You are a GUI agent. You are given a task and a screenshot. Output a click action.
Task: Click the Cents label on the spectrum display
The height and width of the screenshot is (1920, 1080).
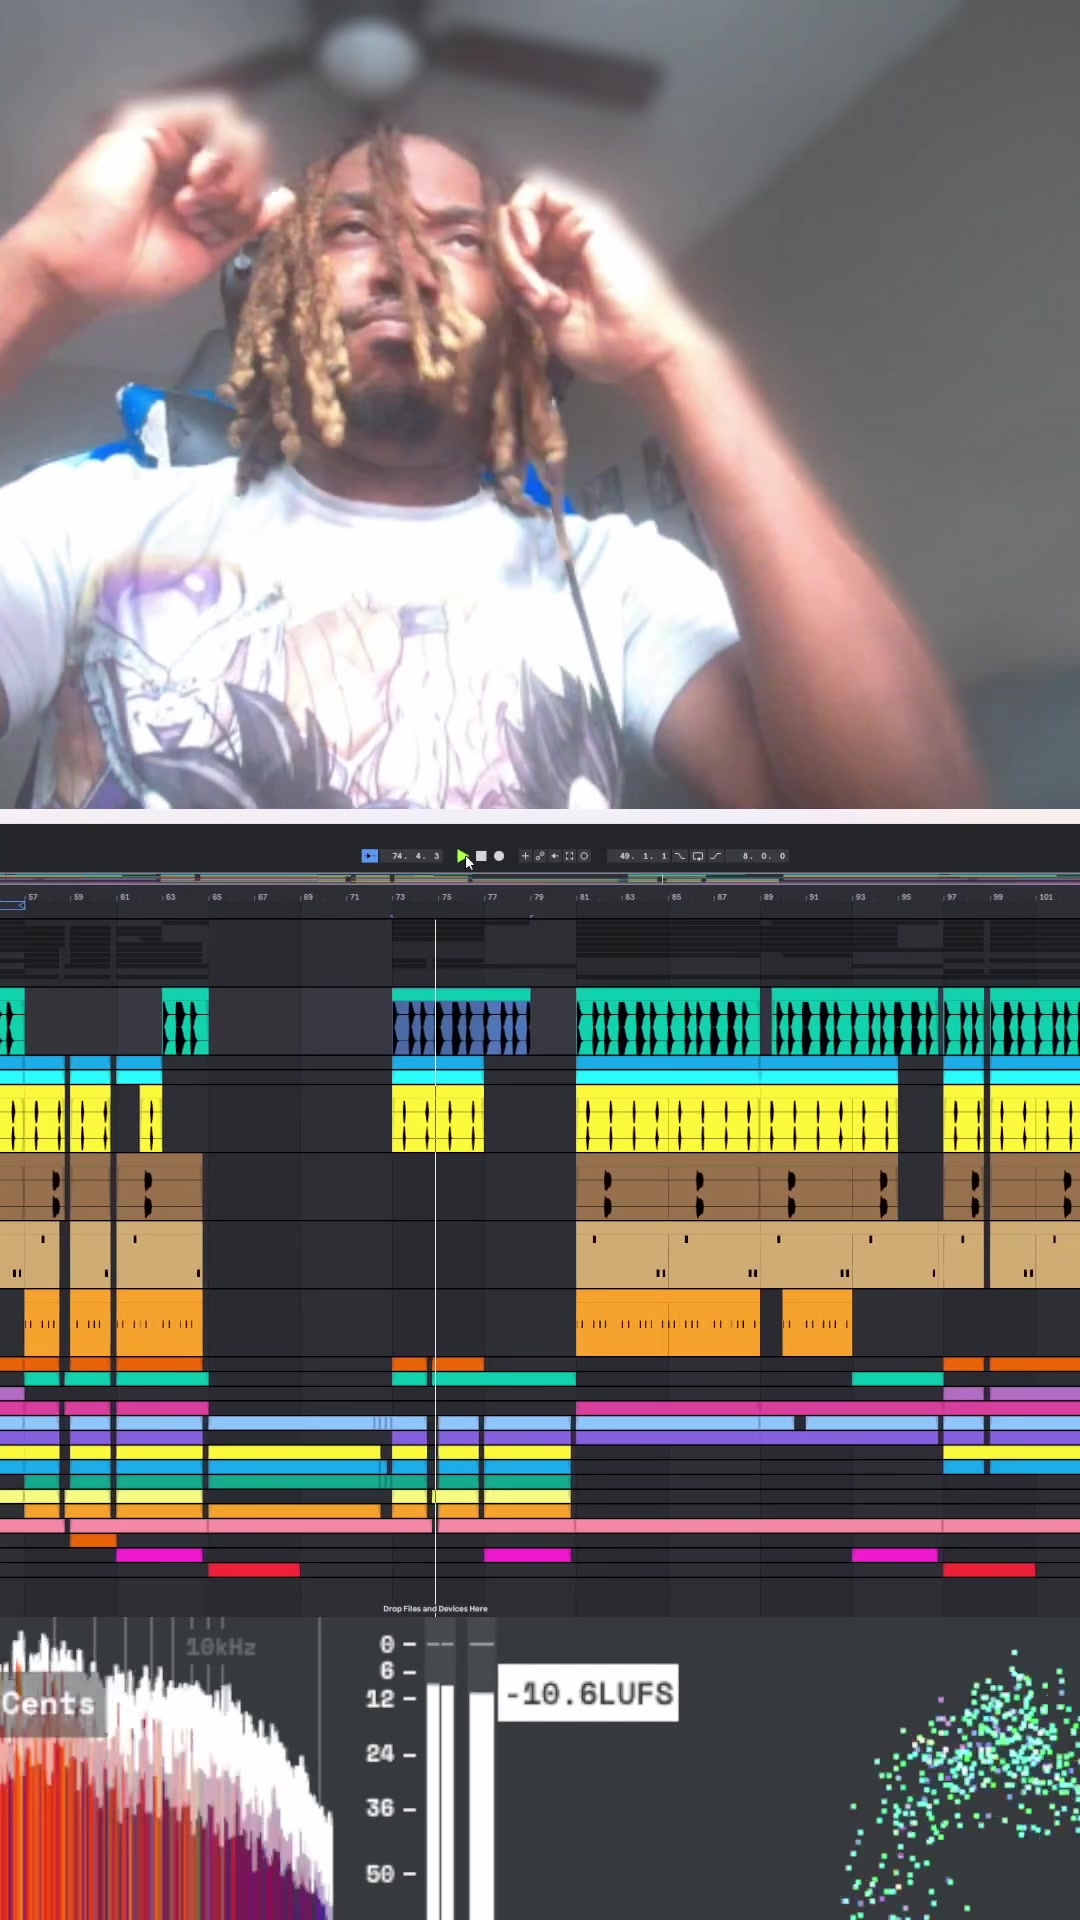coord(48,1704)
